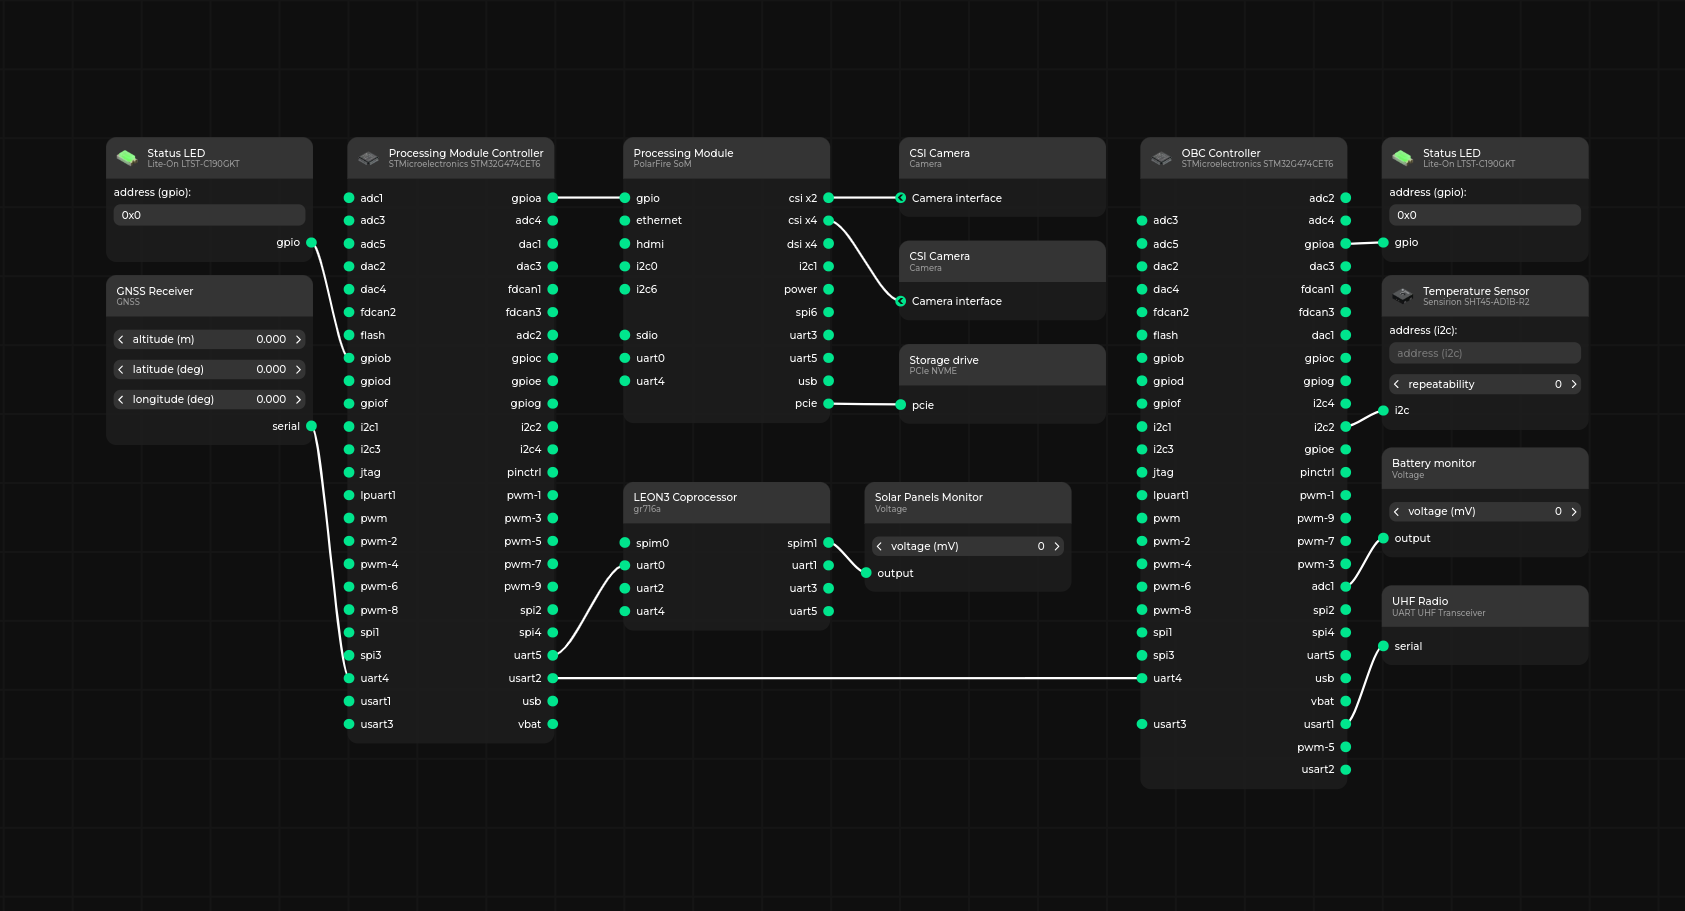
Task: Click the address (i2c) field in the Temperature Sensor node
Action: [1485, 353]
